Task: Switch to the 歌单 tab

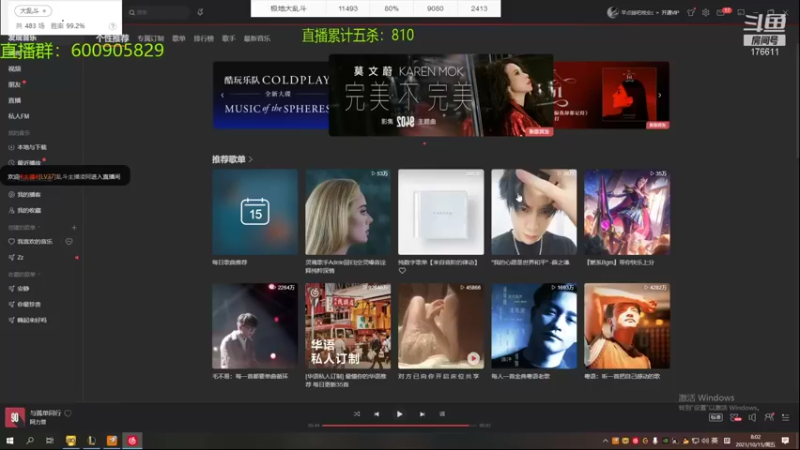Action: pyautogui.click(x=179, y=38)
